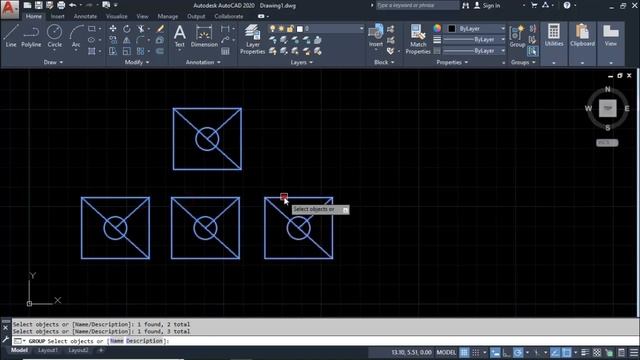640x360 pixels.
Task: Click the Group tool
Action: pos(517,36)
